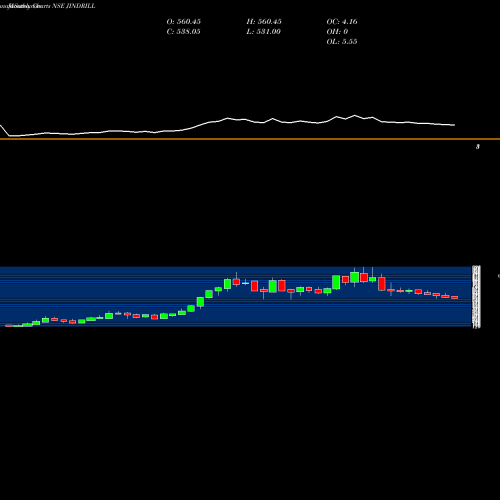Click the NSE JINDRILL chart title
This screenshot has height=500, width=500.
(74, 6)
